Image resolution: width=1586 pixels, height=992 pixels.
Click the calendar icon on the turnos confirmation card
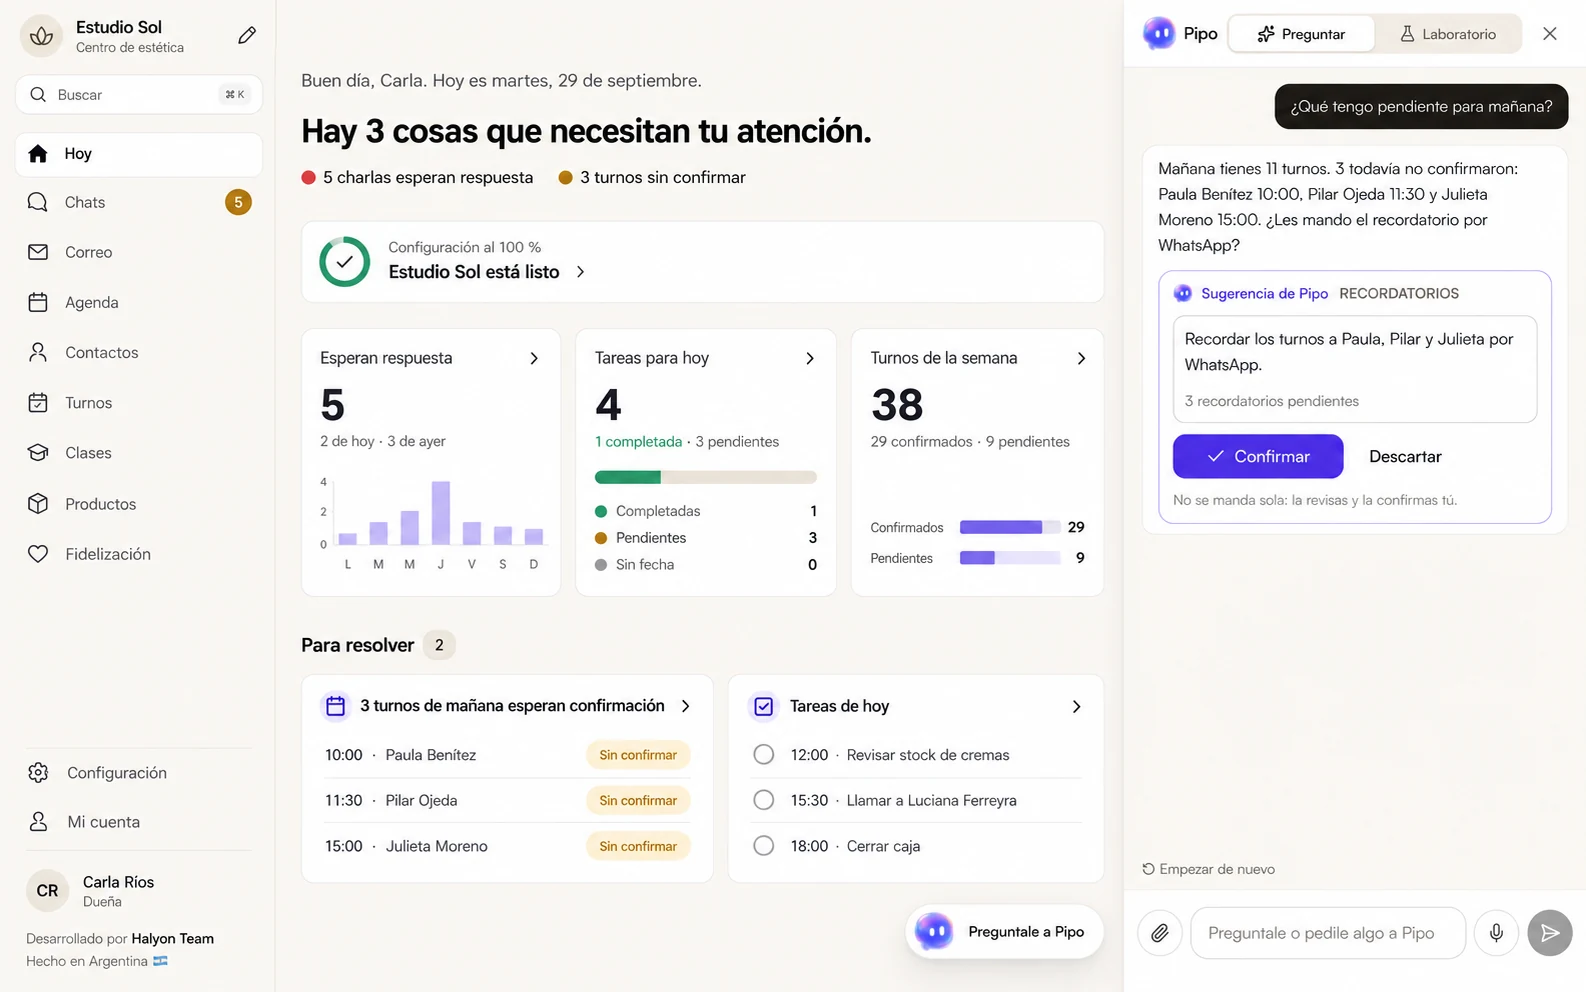[336, 706]
